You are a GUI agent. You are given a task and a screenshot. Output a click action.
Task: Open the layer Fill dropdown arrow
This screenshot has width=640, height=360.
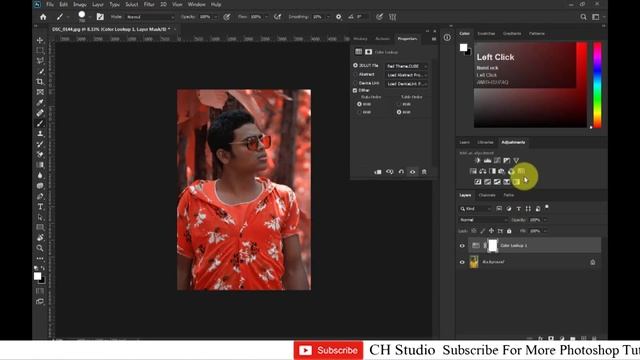coord(545,231)
